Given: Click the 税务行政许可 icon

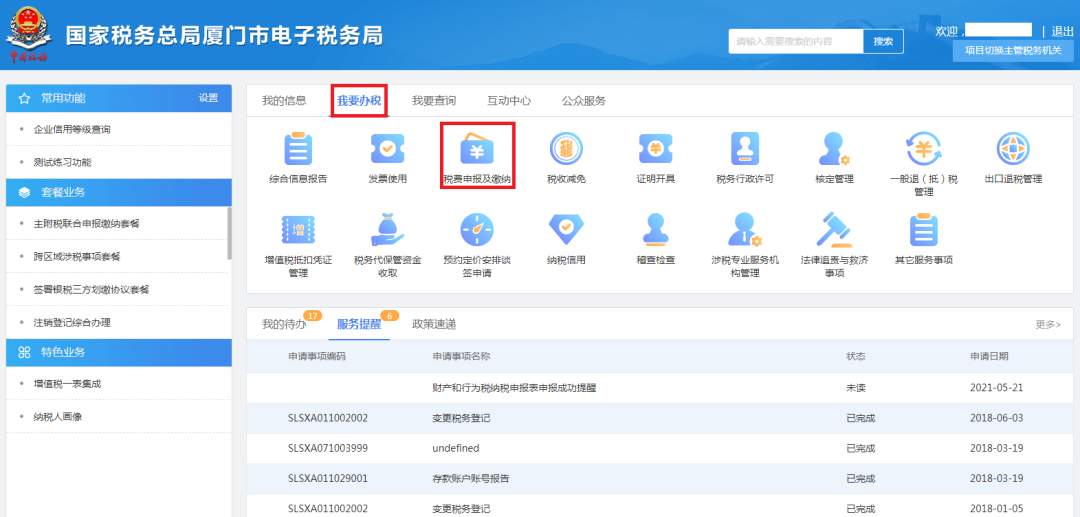Looking at the screenshot, I should [x=745, y=150].
